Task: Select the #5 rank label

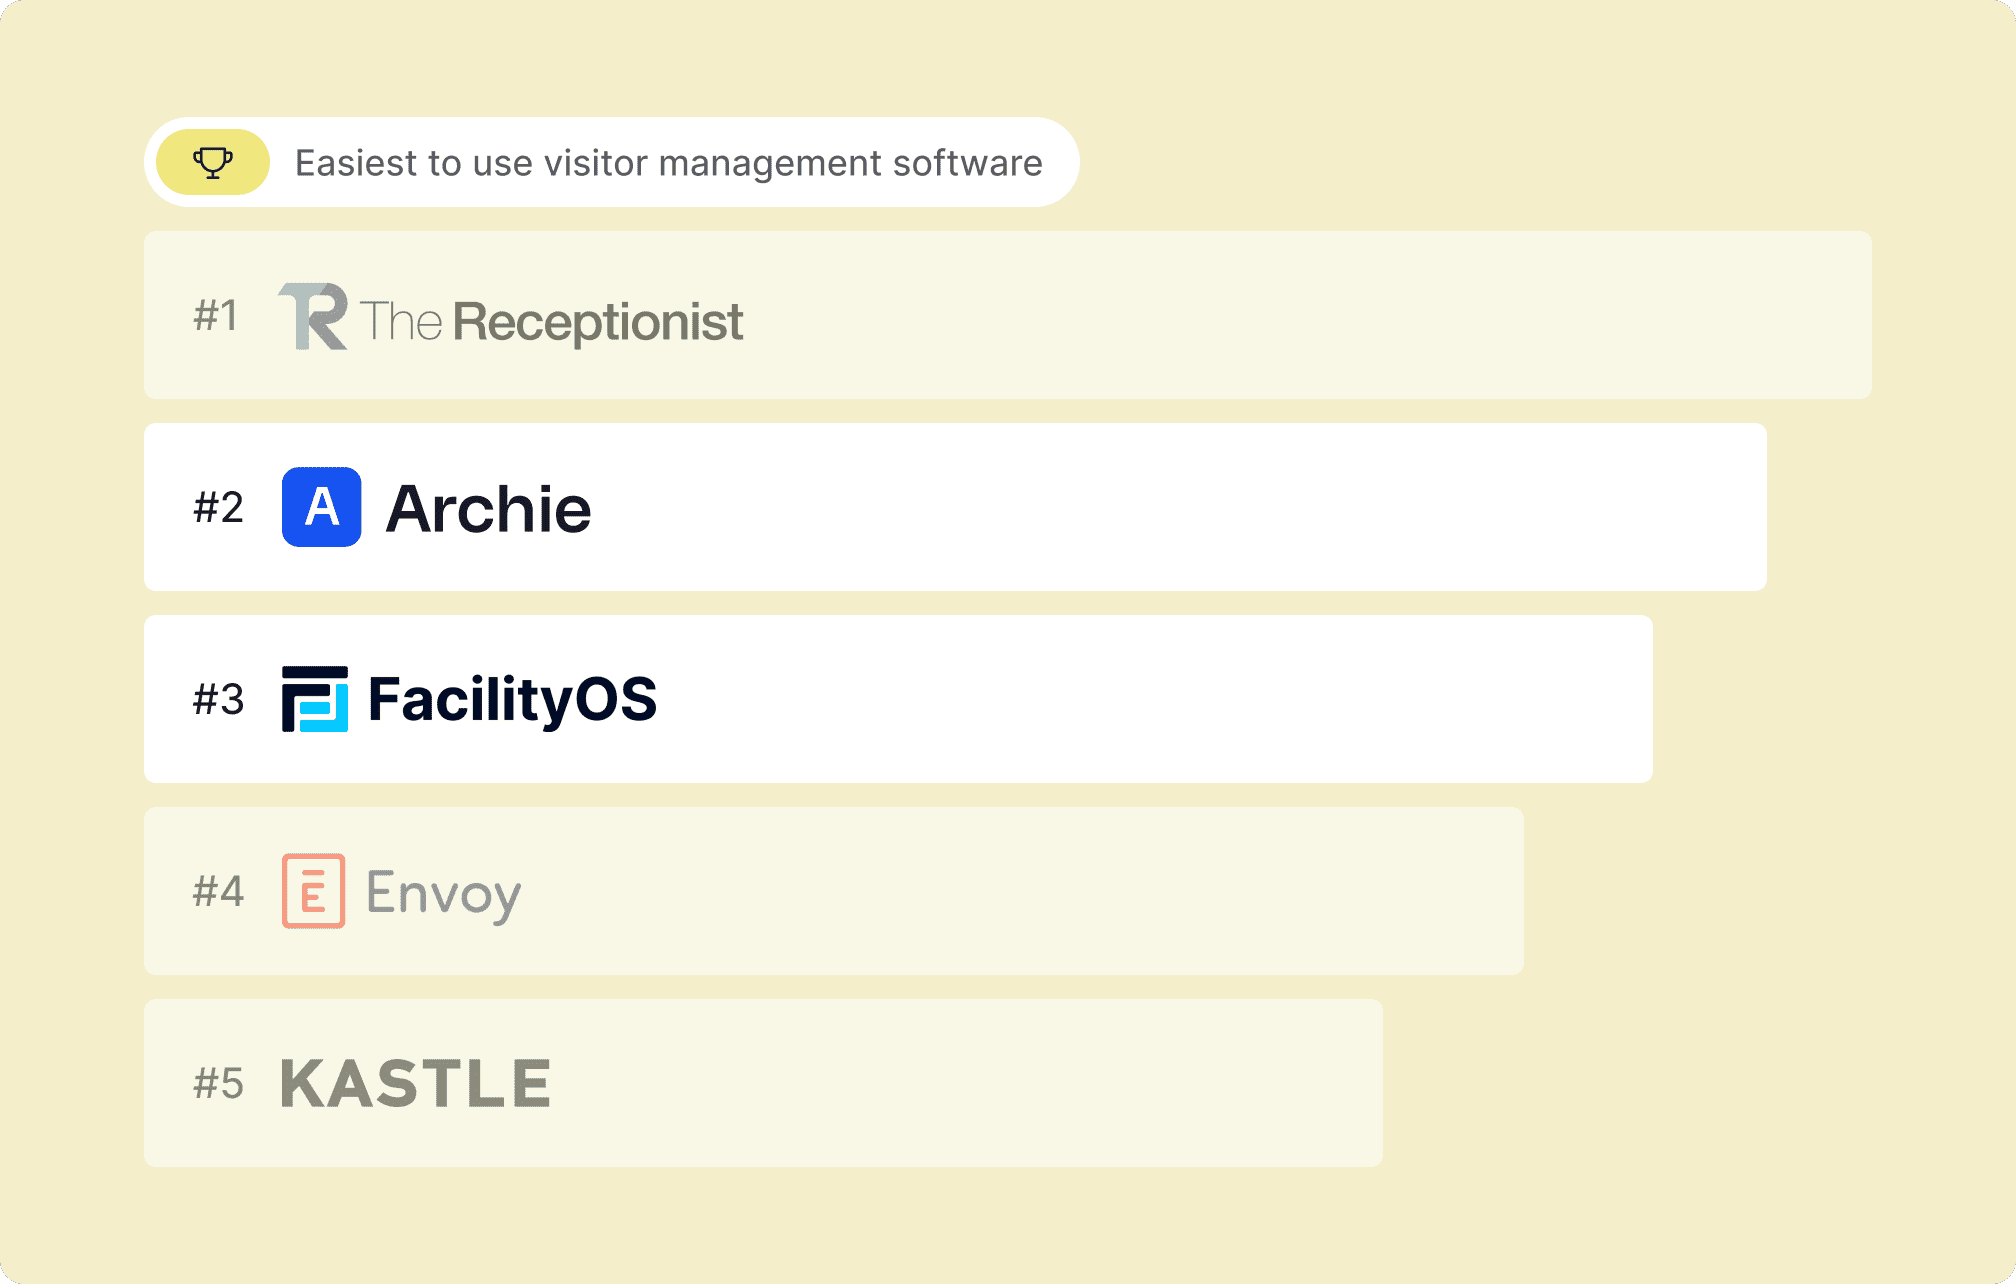Action: pyautogui.click(x=218, y=1084)
